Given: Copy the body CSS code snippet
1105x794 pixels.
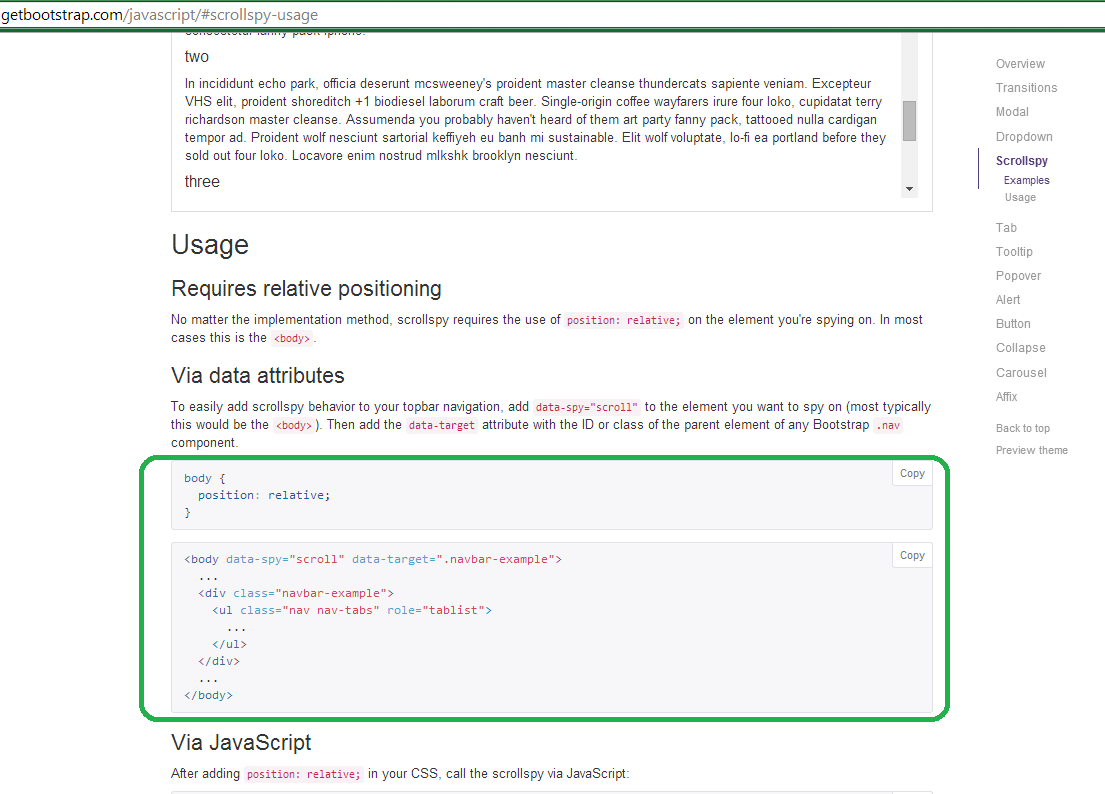Looking at the screenshot, I should 911,473.
